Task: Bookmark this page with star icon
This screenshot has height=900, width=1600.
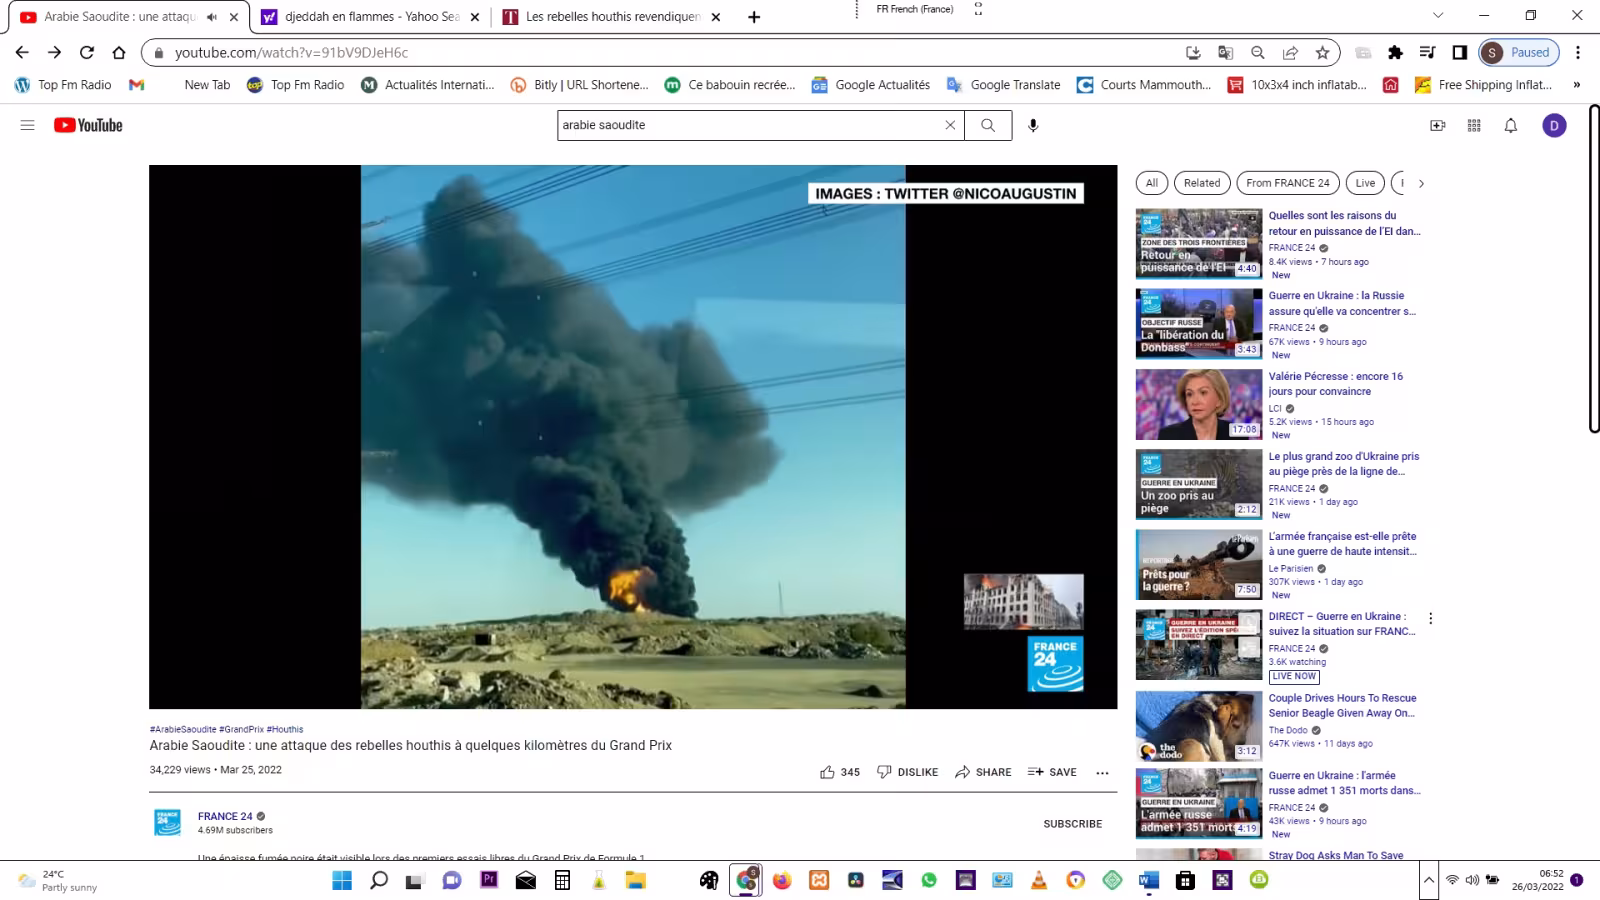Action: point(1322,52)
